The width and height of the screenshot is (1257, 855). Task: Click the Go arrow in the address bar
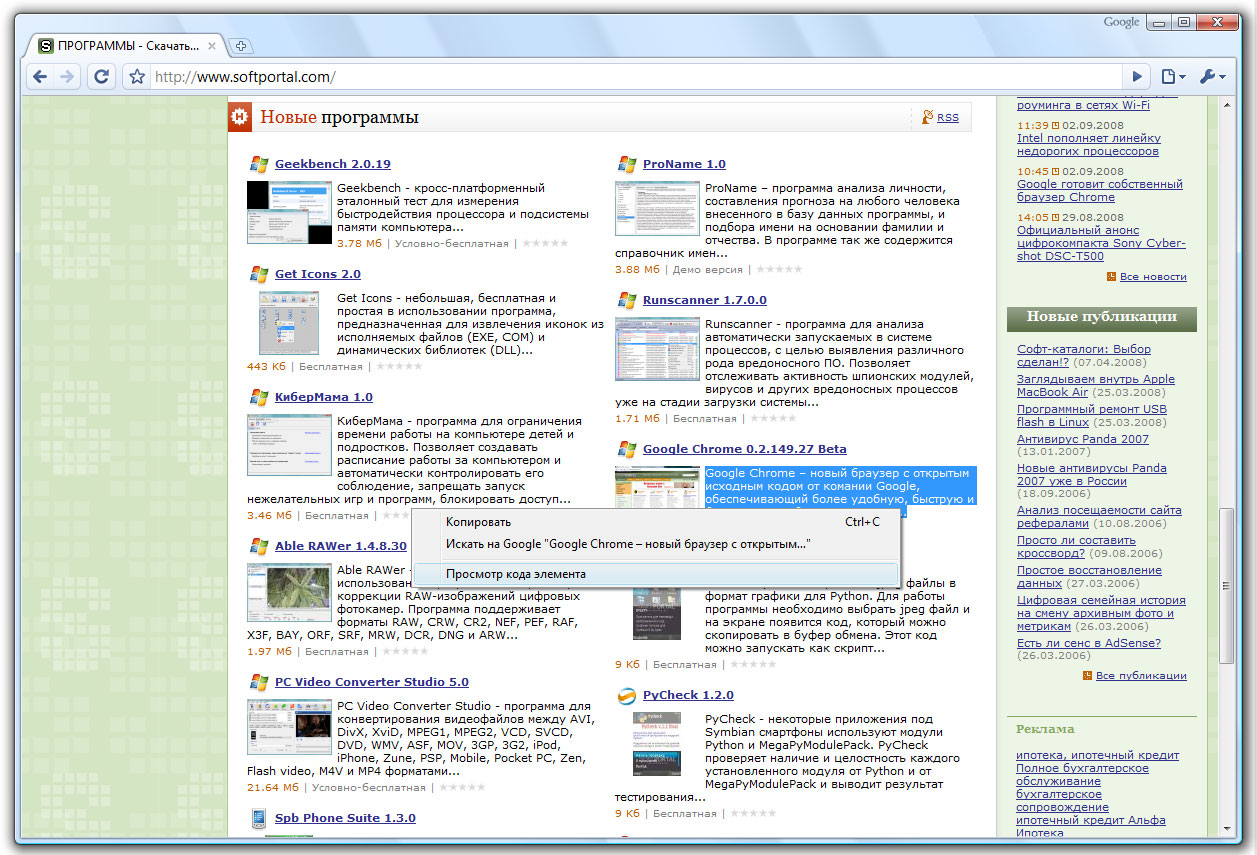tap(1137, 77)
